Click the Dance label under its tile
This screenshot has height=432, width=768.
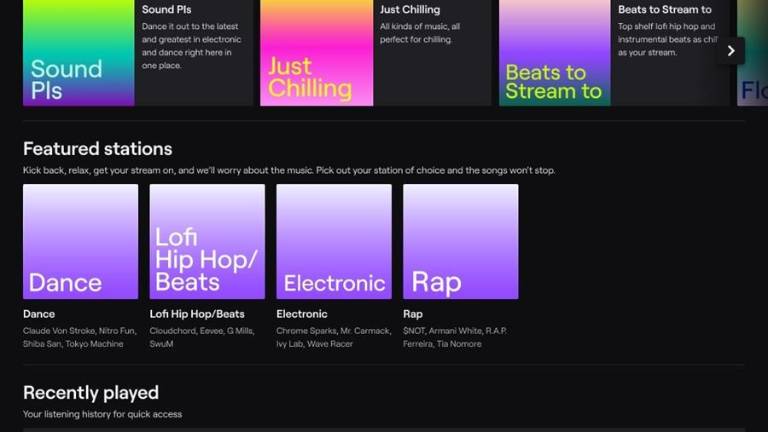[39, 314]
